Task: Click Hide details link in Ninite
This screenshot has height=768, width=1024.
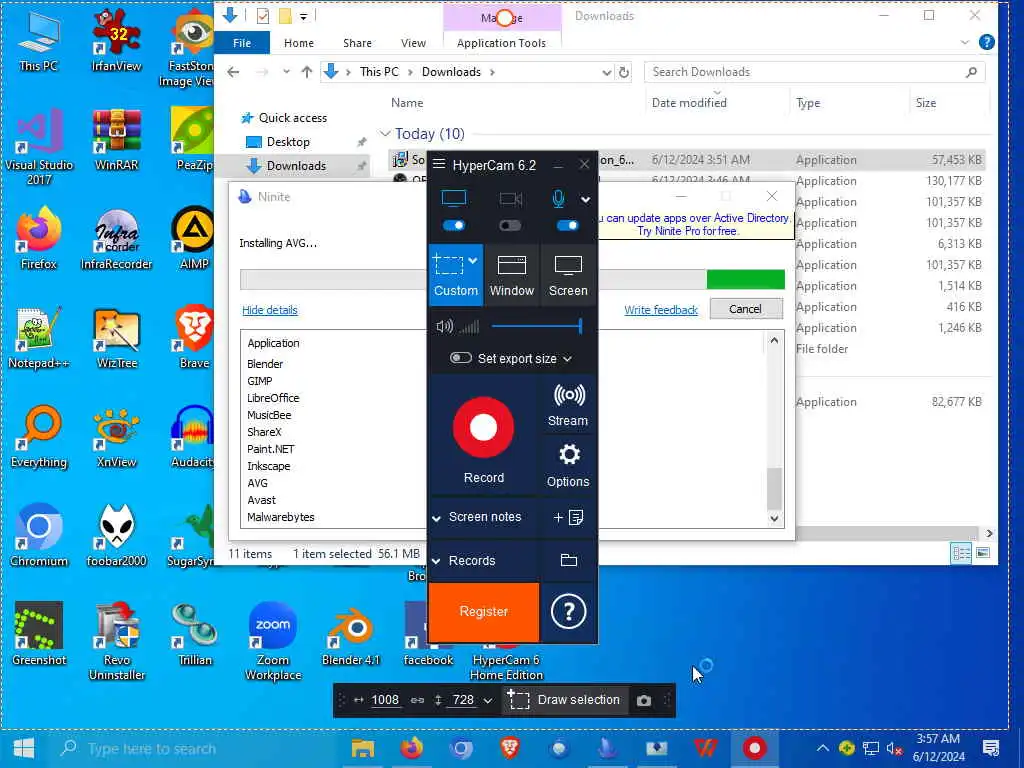Action: tap(270, 310)
